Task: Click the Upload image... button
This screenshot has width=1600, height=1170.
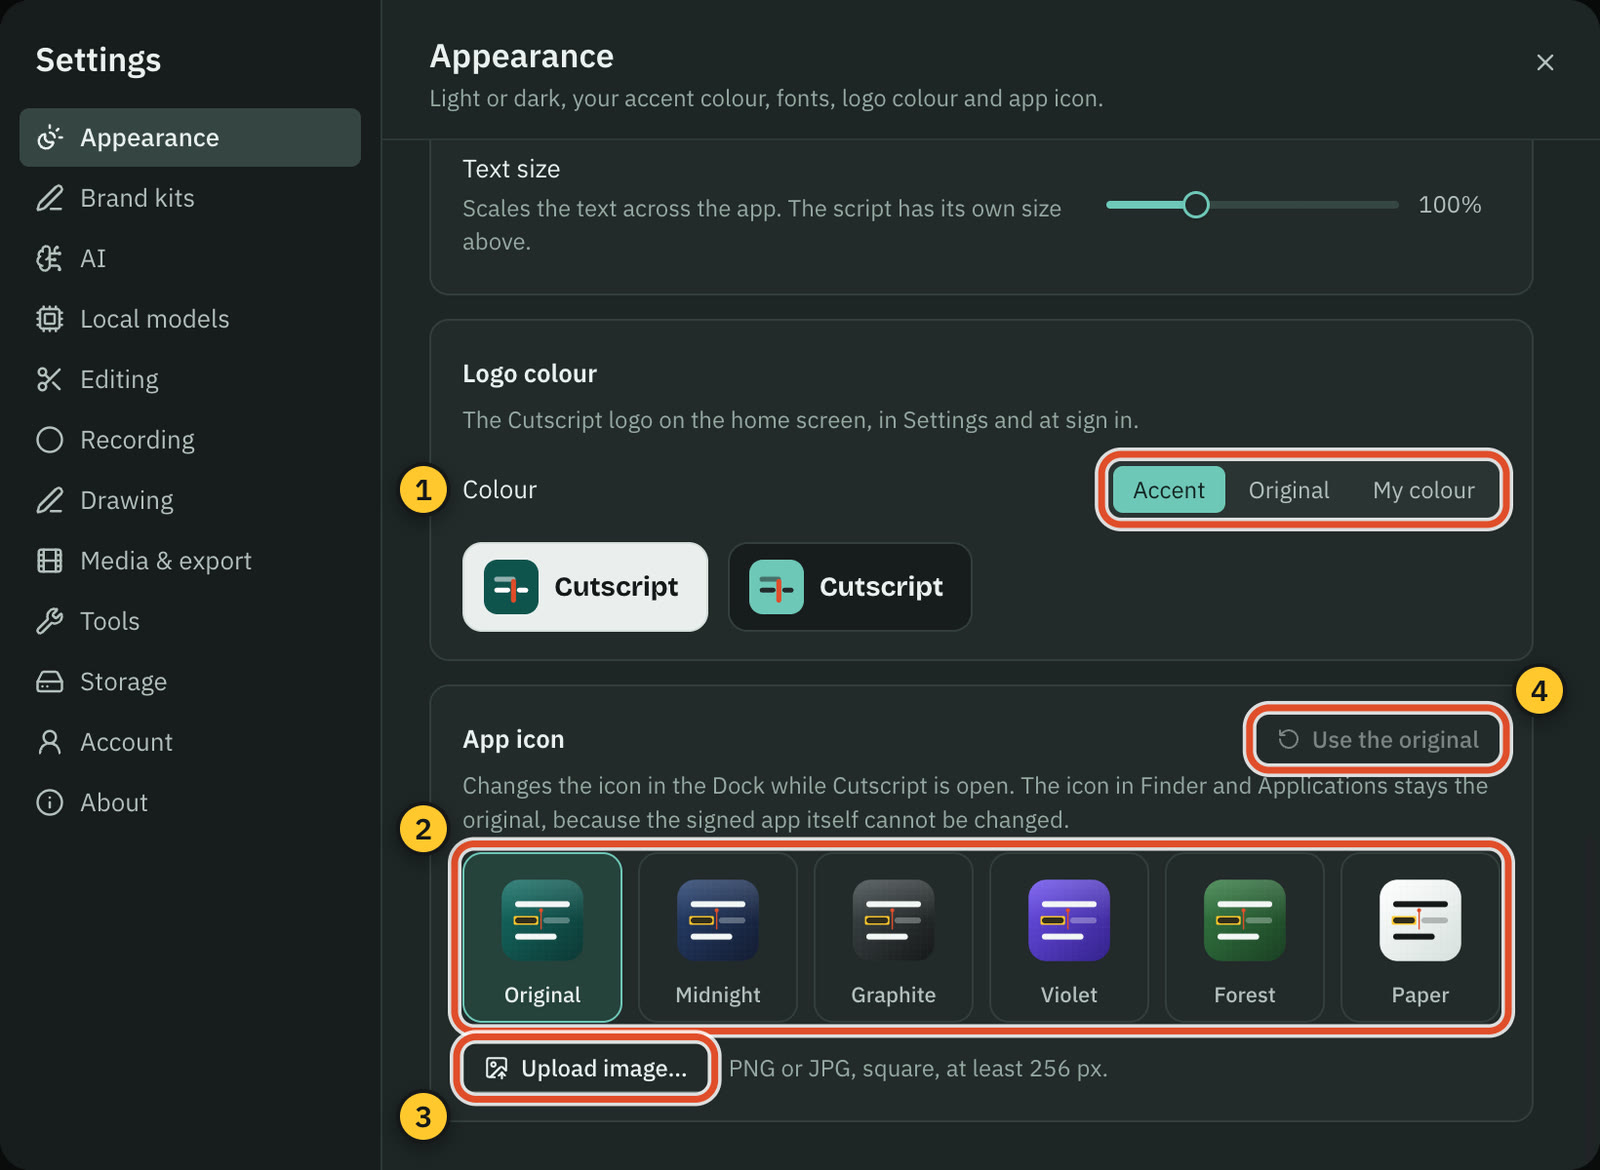Action: tap(586, 1068)
